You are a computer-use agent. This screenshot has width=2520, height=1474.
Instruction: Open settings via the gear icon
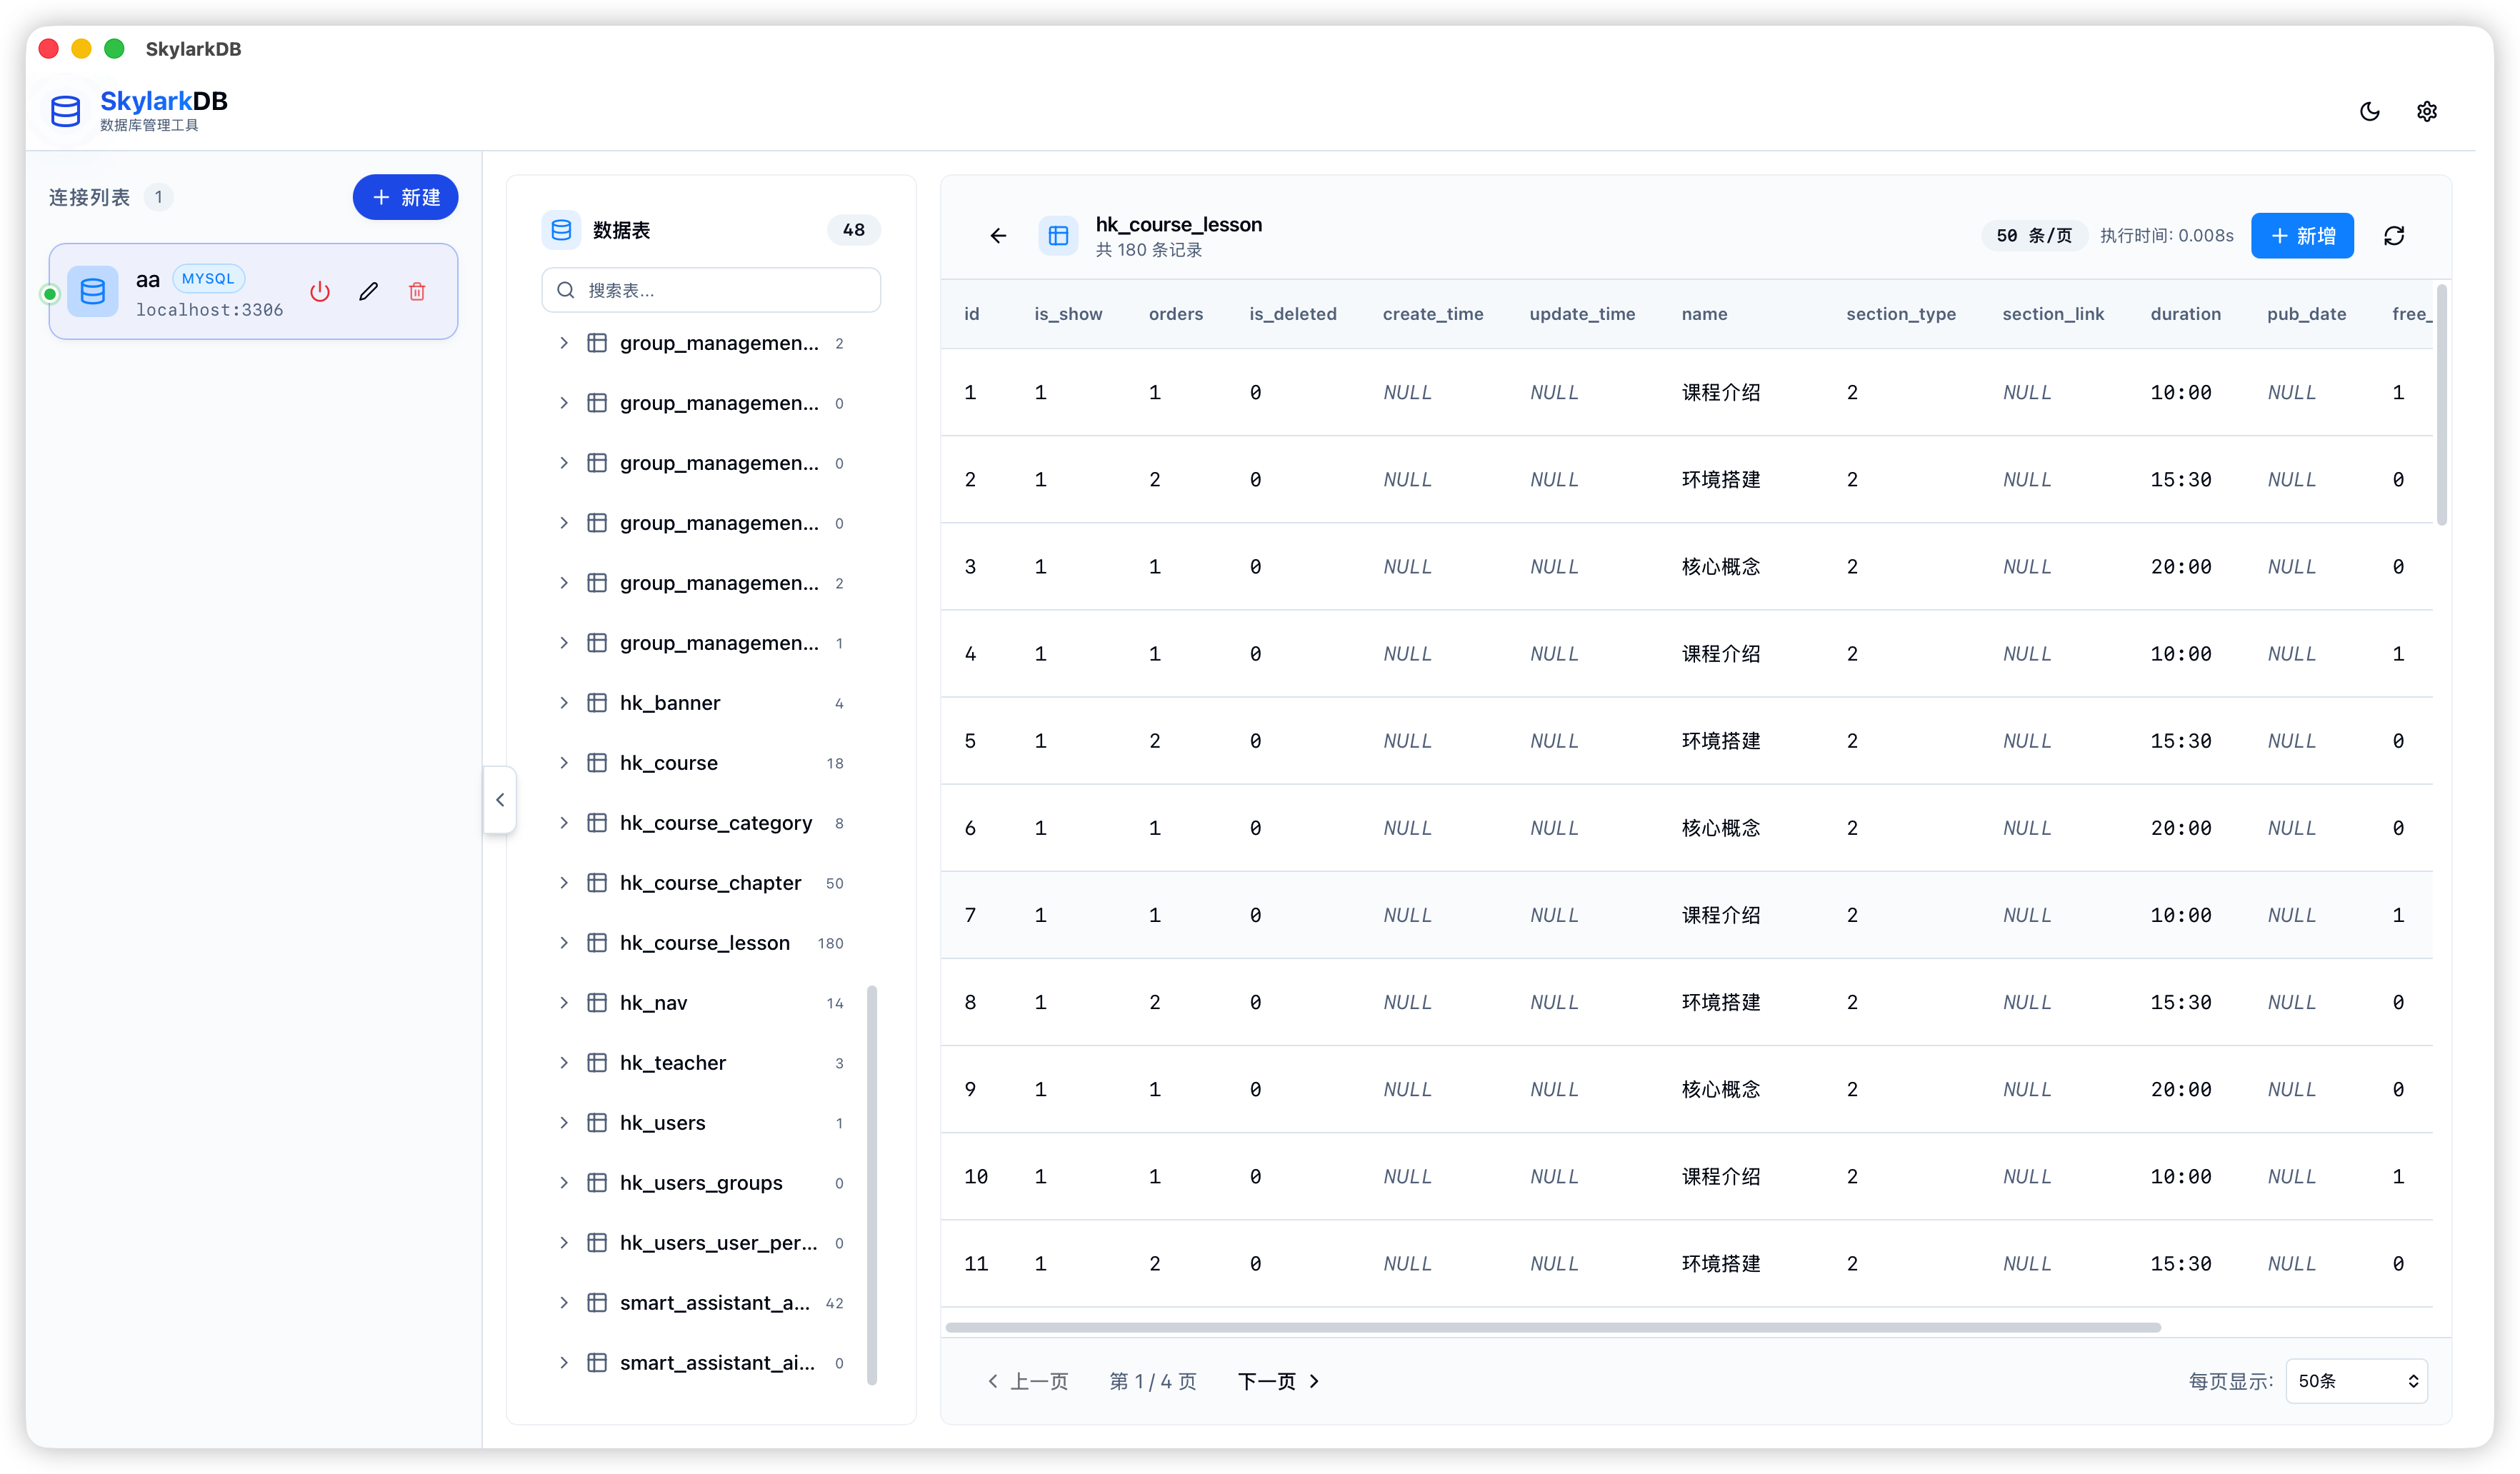pyautogui.click(x=2426, y=111)
